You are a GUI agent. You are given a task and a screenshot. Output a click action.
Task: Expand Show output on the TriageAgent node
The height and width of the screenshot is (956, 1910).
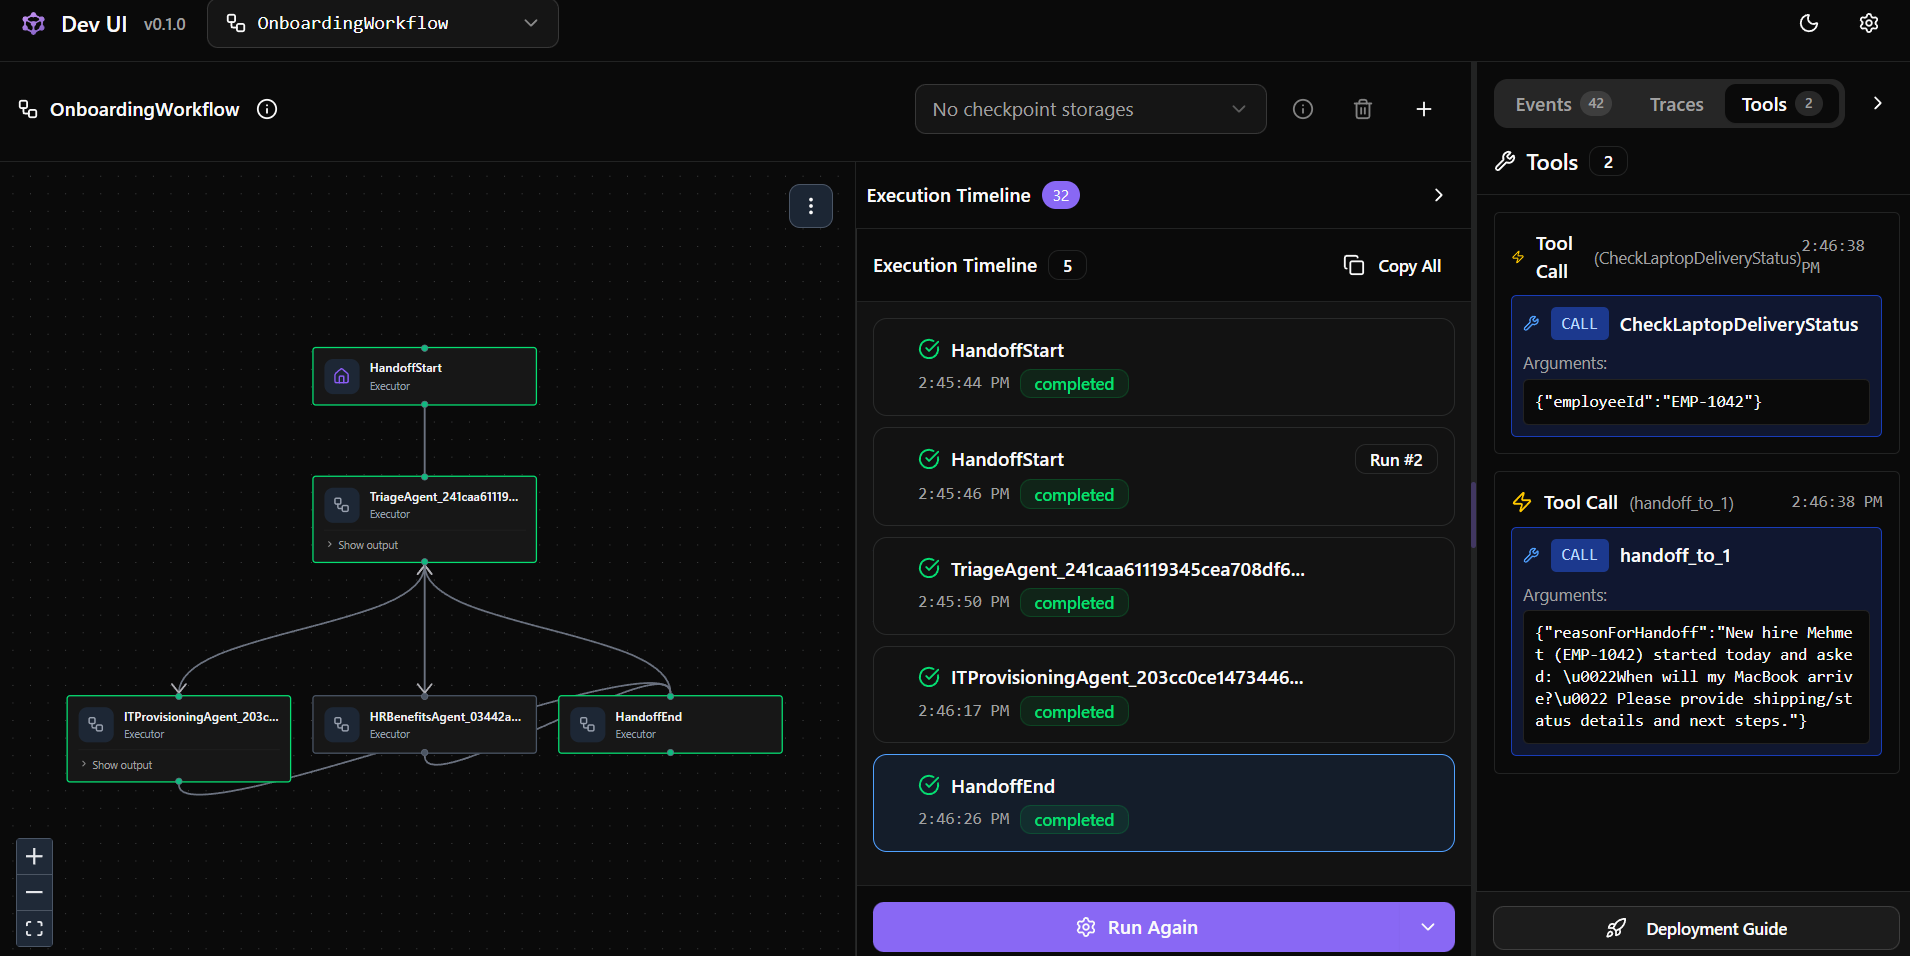pos(364,545)
